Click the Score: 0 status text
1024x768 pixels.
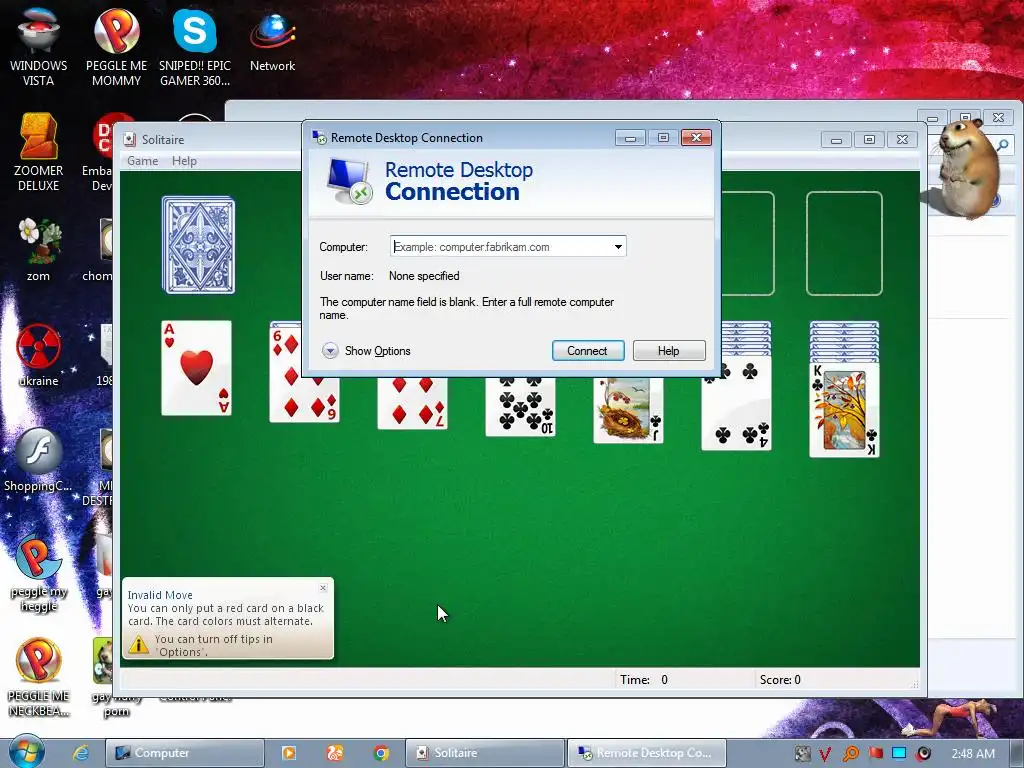[780, 680]
